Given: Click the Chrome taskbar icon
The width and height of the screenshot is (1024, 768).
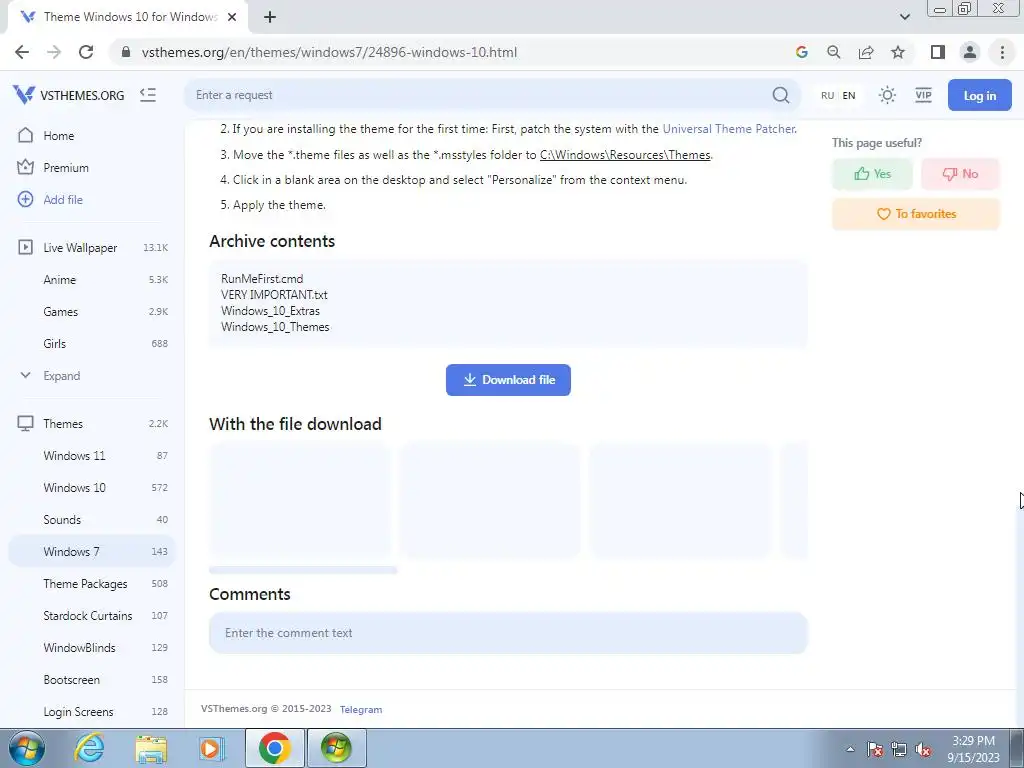Looking at the screenshot, I should (274, 748).
